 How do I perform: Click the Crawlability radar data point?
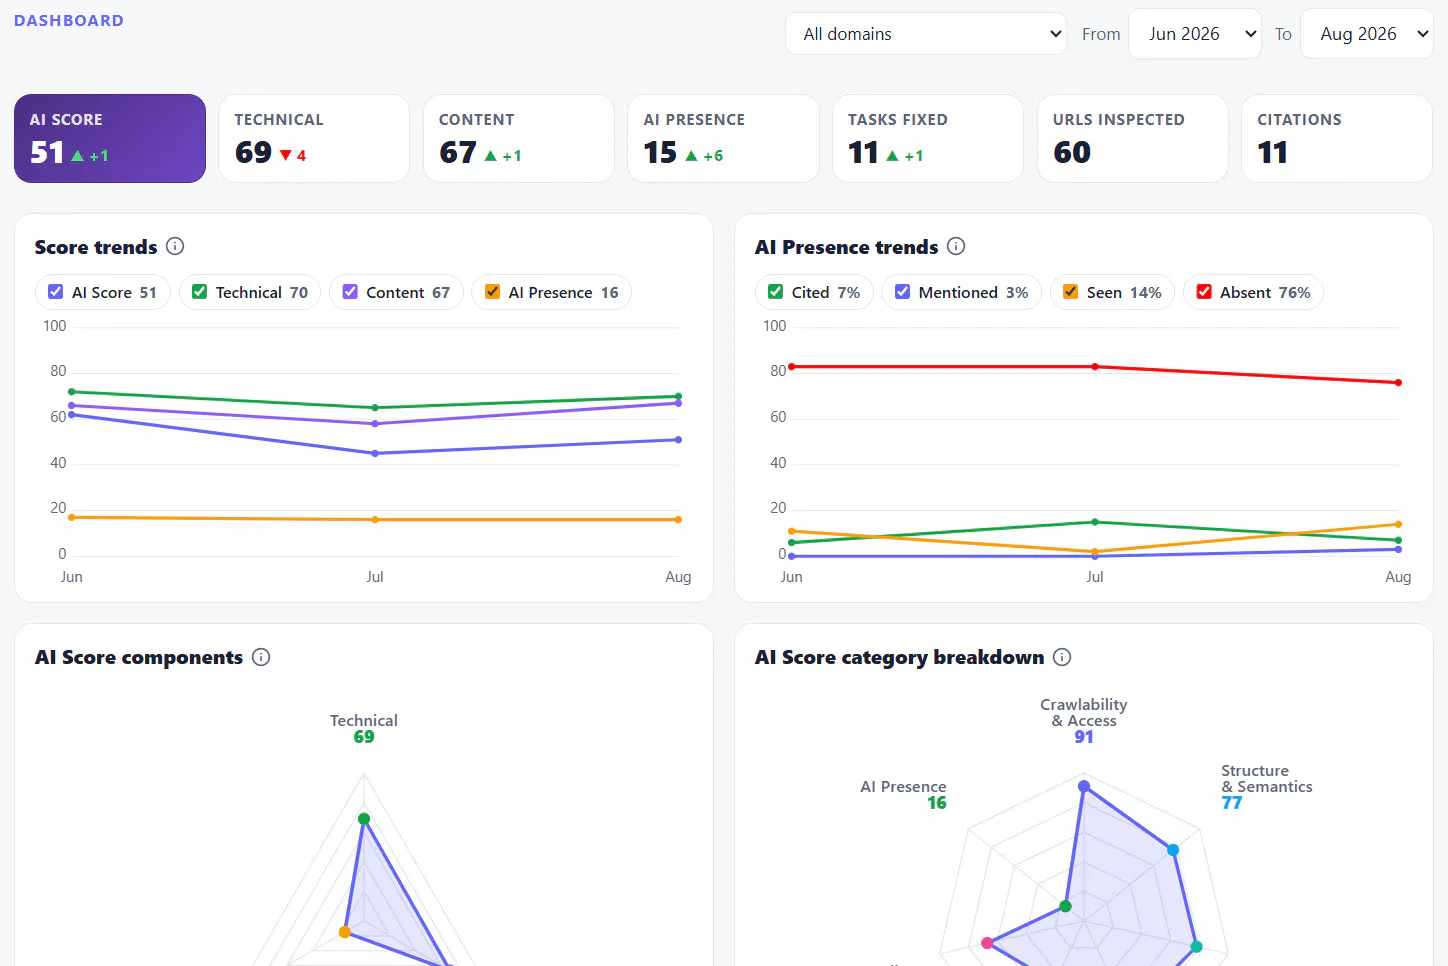coord(1084,786)
